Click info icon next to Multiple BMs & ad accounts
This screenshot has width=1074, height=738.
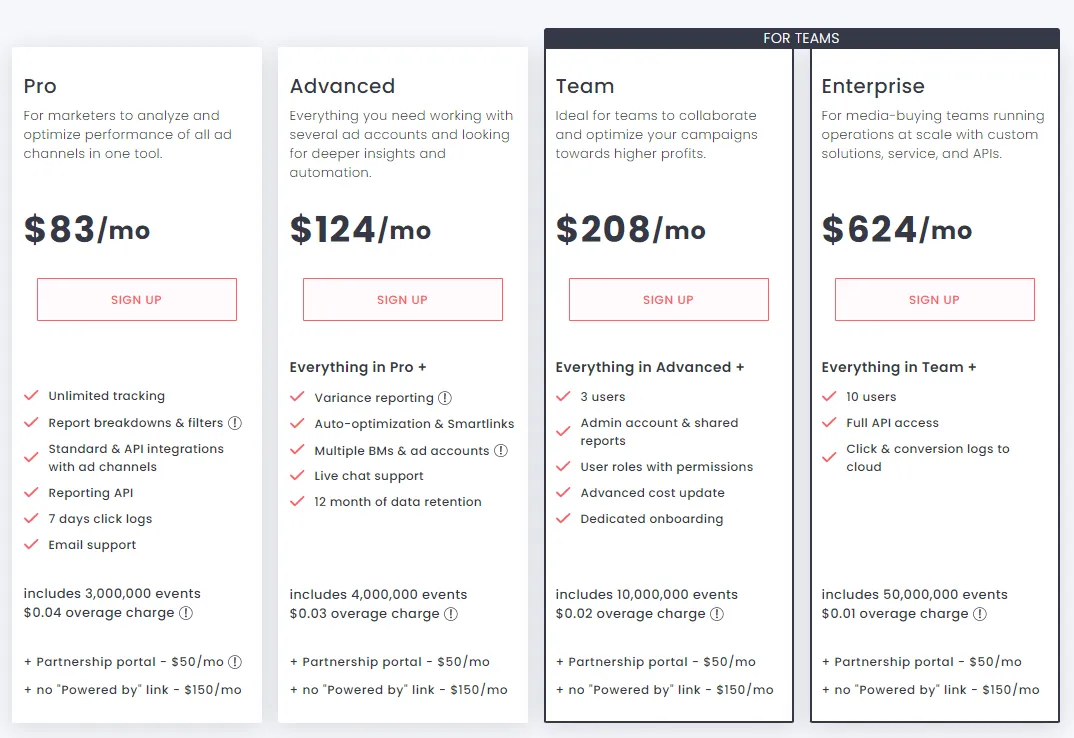[501, 451]
